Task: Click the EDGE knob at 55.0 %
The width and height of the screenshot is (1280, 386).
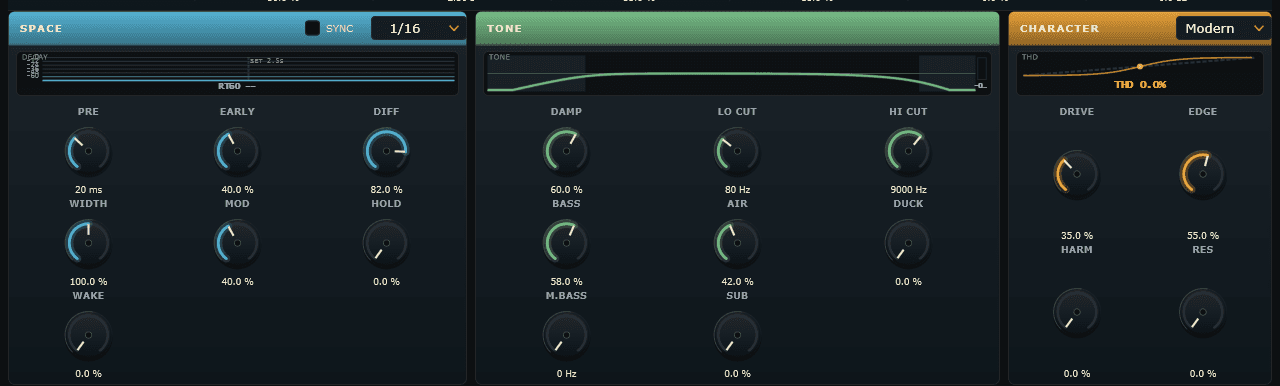Action: [x=1202, y=175]
